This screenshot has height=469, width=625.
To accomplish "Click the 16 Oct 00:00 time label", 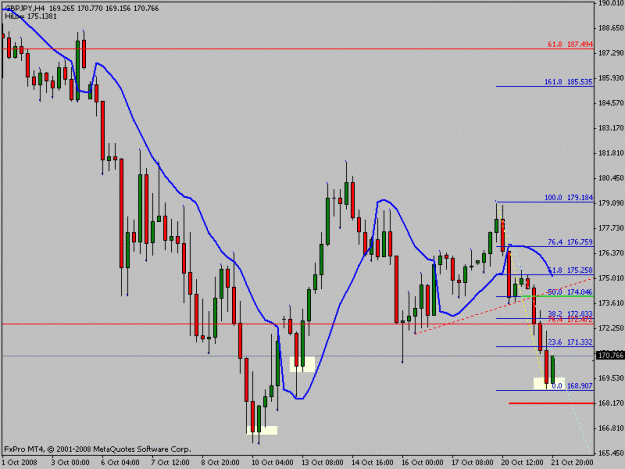I will (423, 463).
